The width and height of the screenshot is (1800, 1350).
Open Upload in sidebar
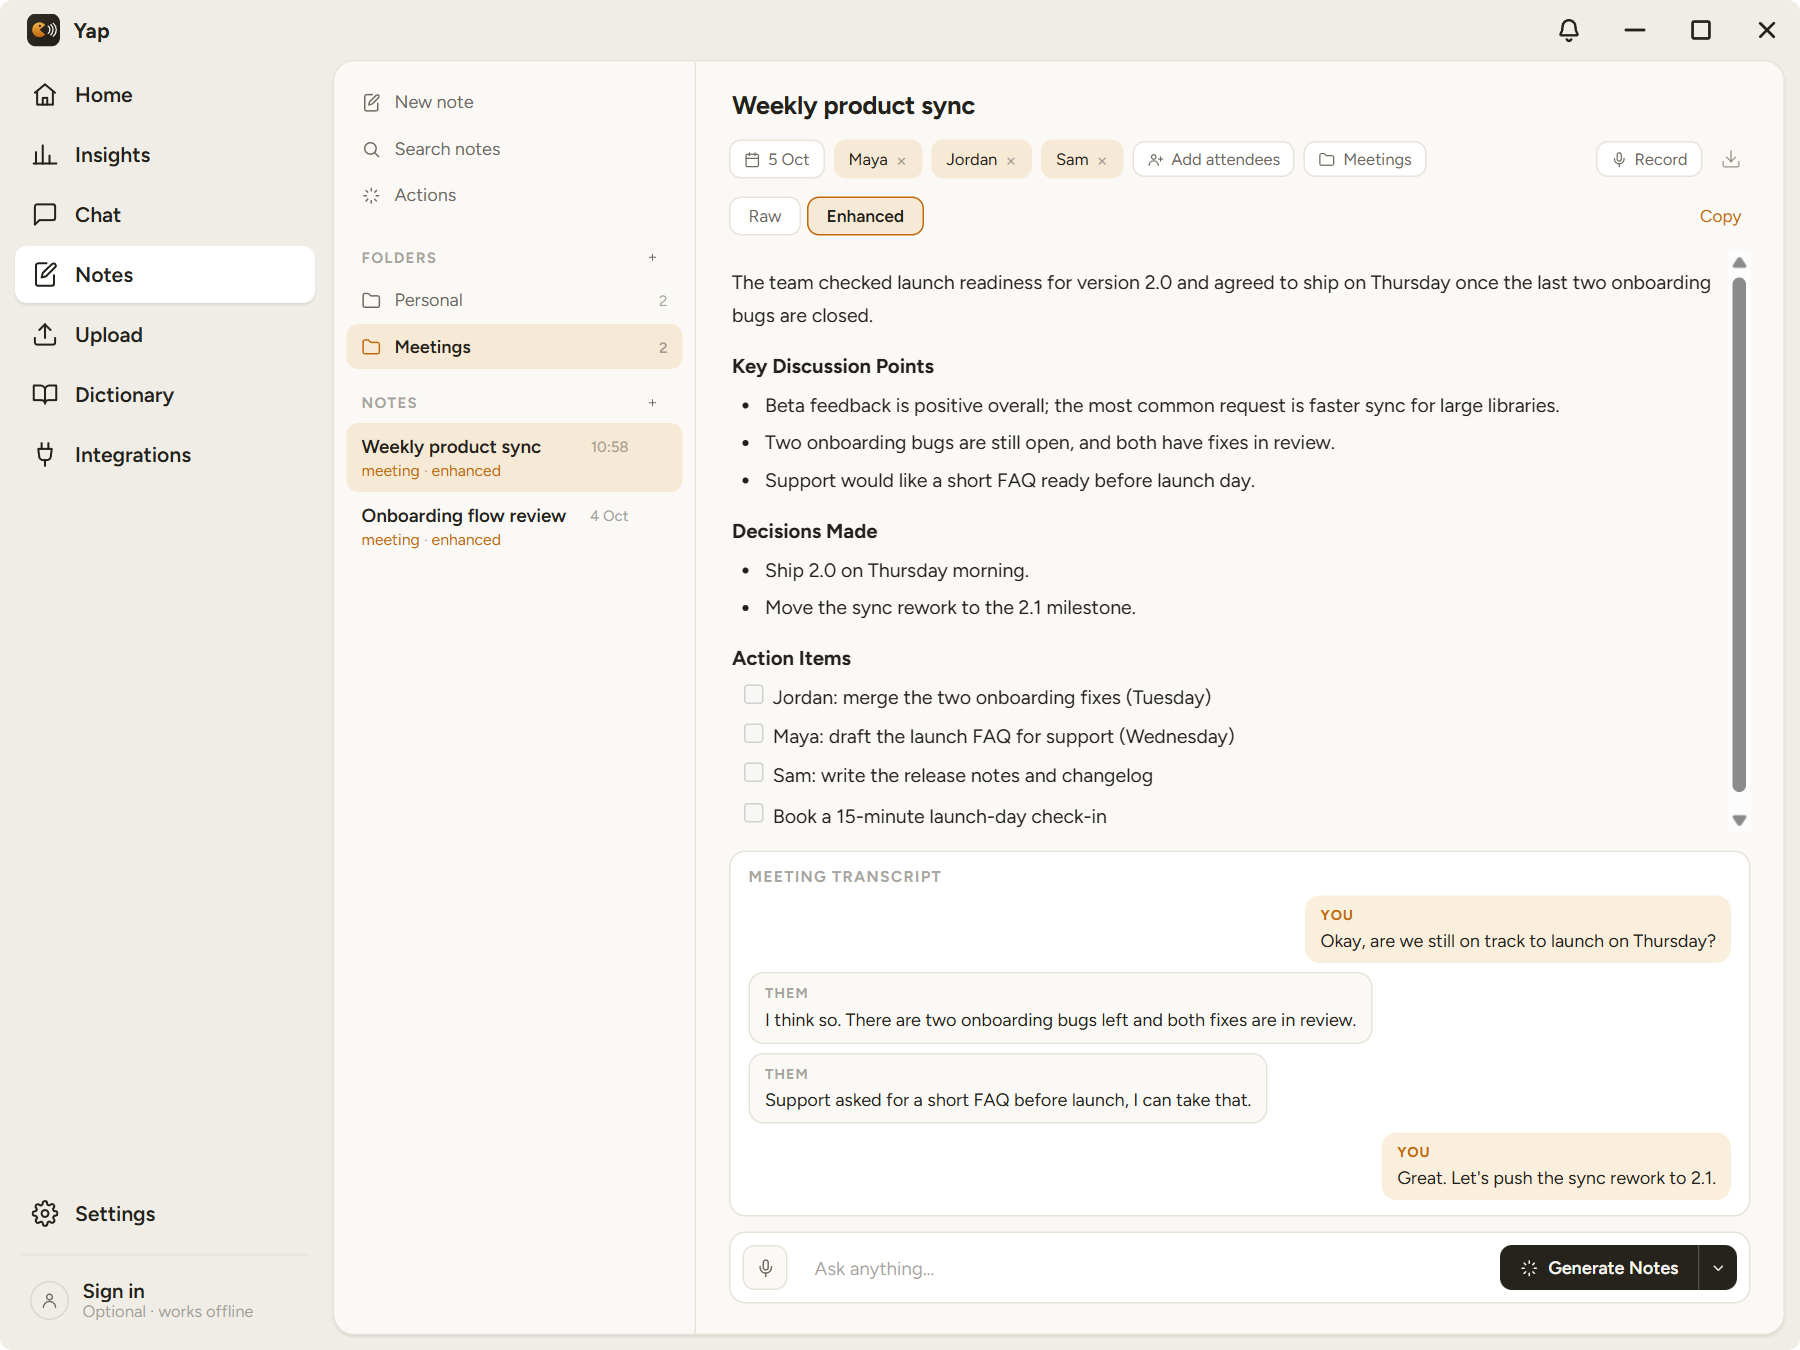165,335
